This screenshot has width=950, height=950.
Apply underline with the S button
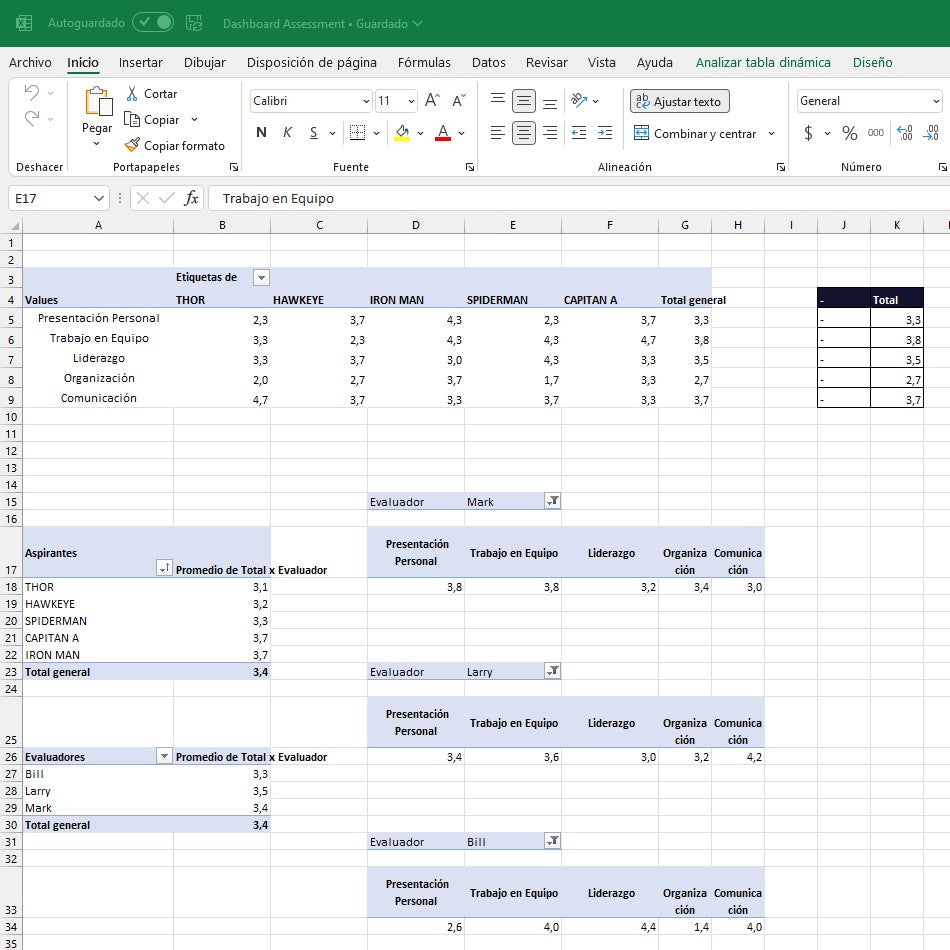313,133
